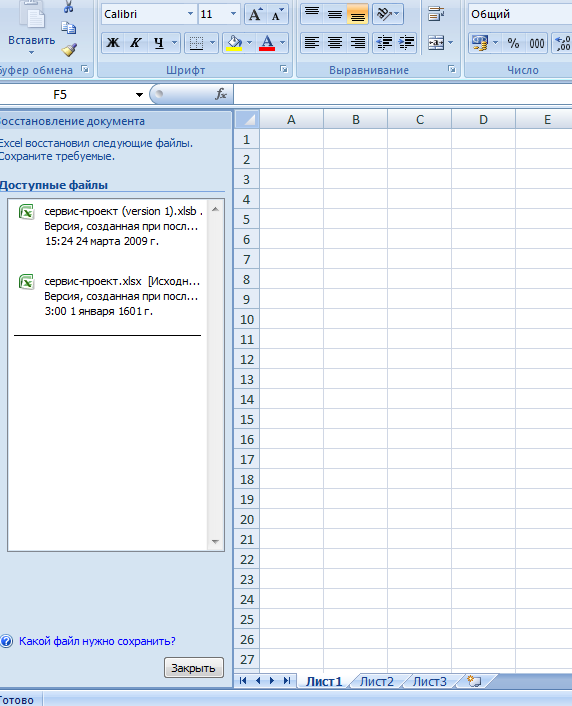Viewport: 572px width, 706px height.
Task: Click the Select All corner button
Action: click(x=246, y=119)
